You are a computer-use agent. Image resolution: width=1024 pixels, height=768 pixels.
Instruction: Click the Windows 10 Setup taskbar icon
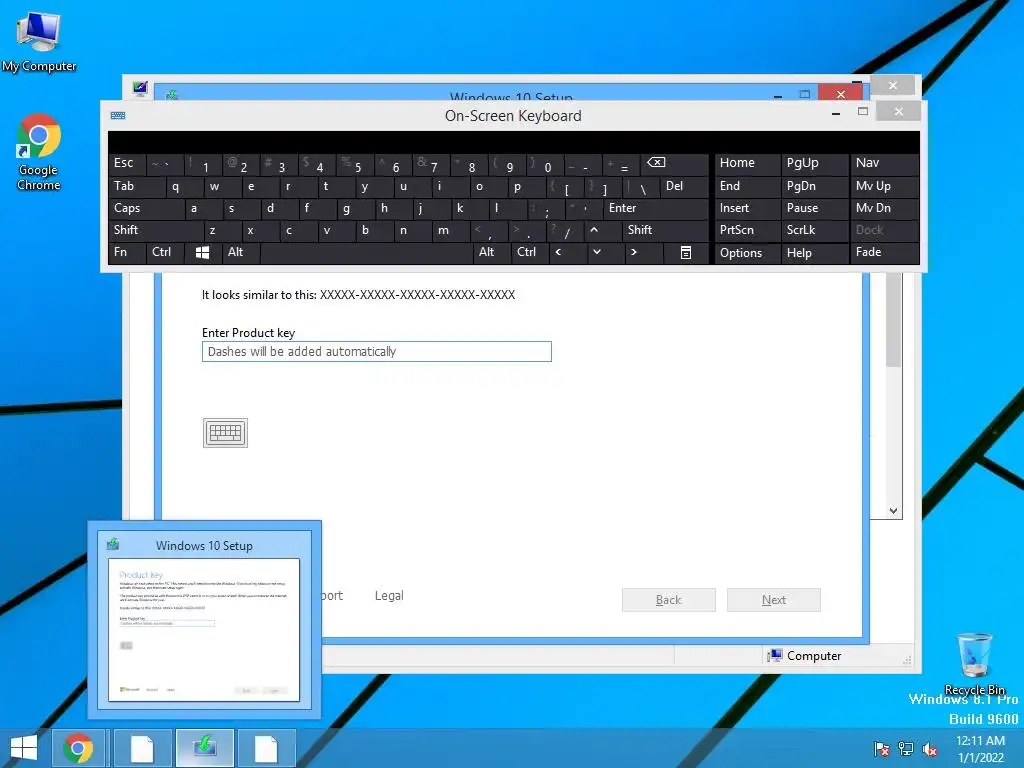pyautogui.click(x=204, y=748)
